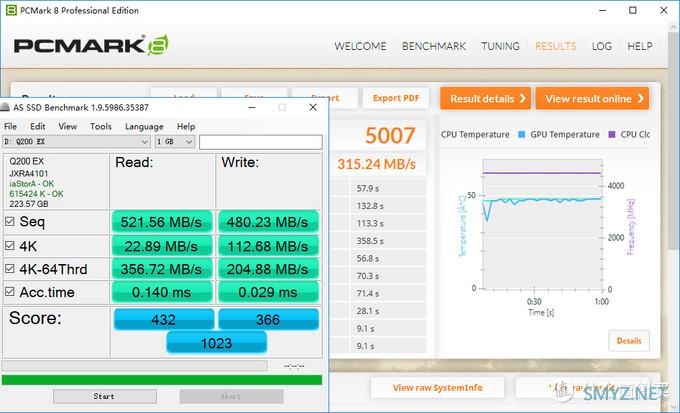Toggle the Seq test checkbox
This screenshot has width=680, height=413.
(x=10, y=222)
